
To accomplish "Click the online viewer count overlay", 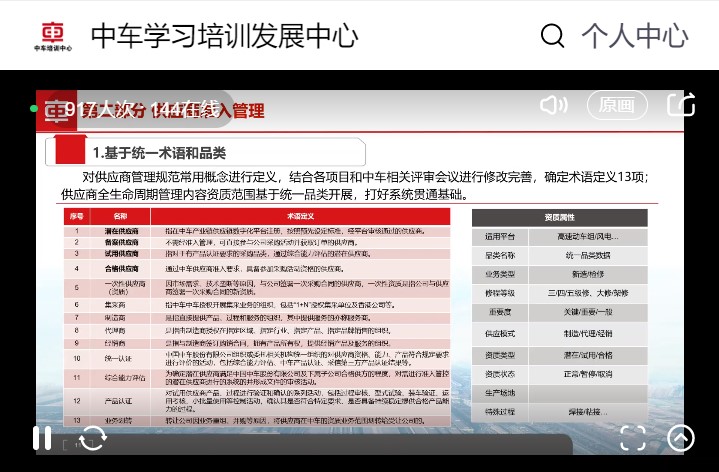I will pos(142,109).
